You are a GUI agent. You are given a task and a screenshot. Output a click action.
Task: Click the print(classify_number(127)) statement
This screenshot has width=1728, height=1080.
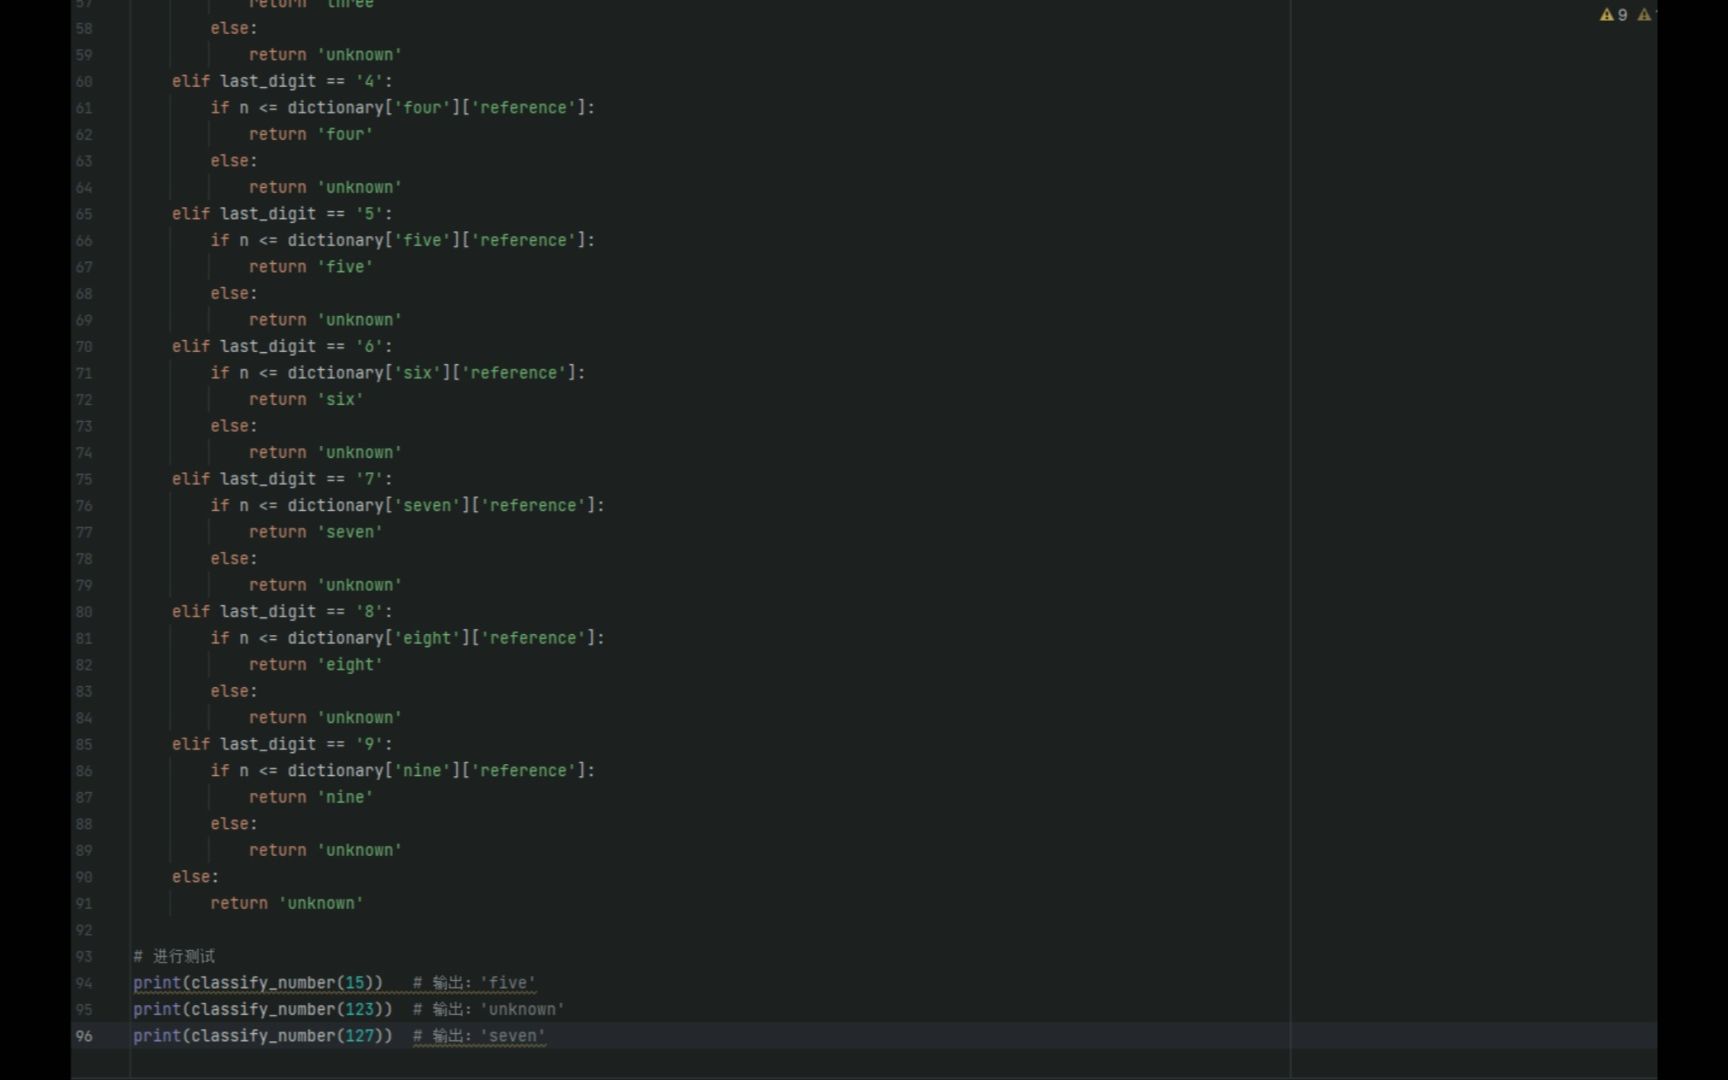pyautogui.click(x=263, y=1036)
